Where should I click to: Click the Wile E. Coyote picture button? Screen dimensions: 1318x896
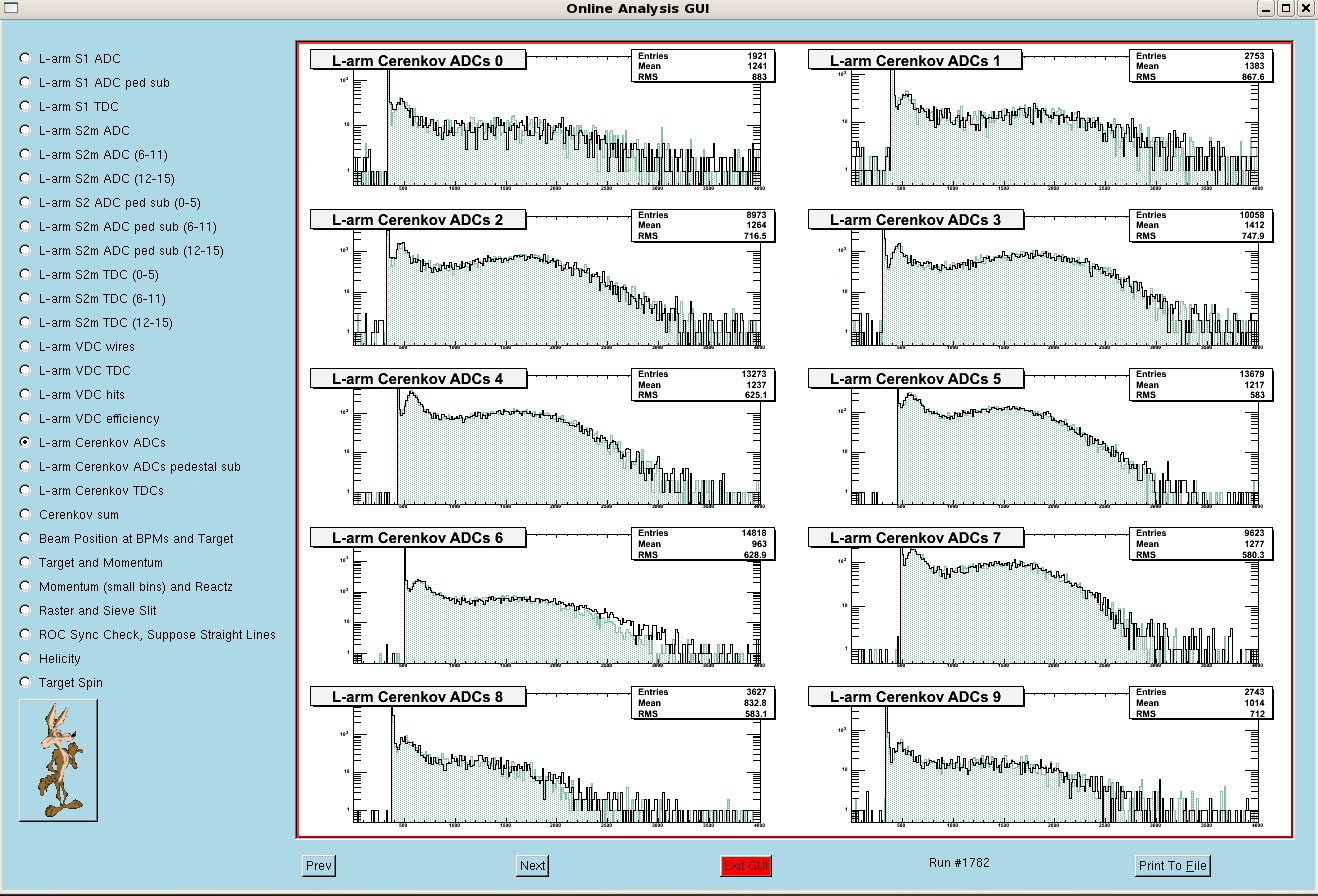pyautogui.click(x=58, y=760)
